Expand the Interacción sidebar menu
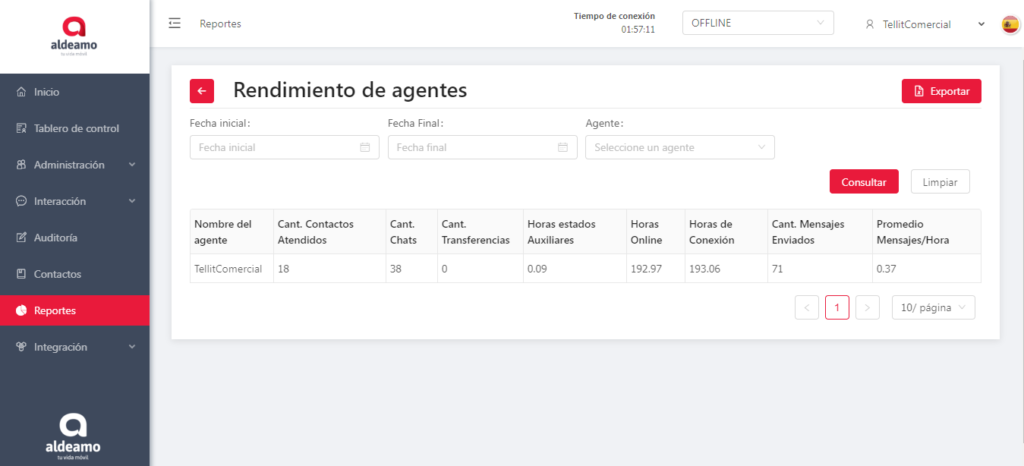 [74, 201]
